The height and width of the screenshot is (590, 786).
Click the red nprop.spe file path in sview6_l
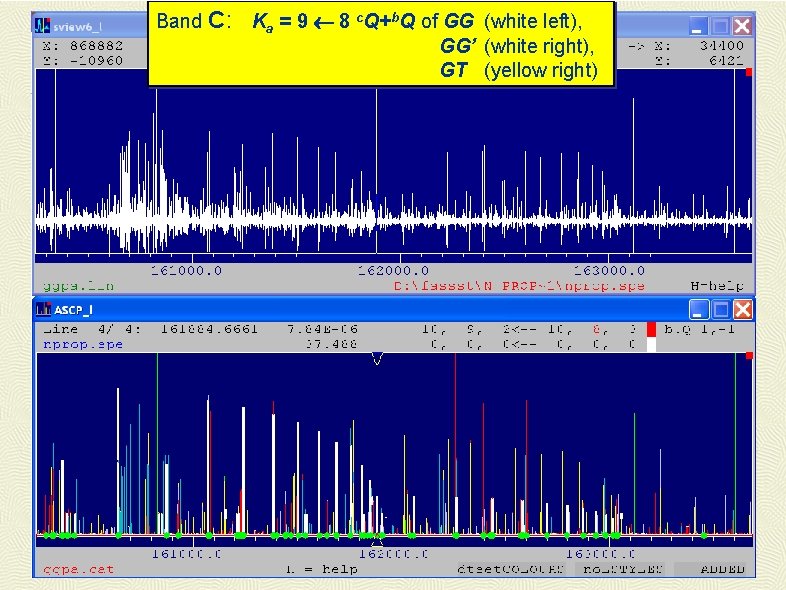tap(519, 286)
